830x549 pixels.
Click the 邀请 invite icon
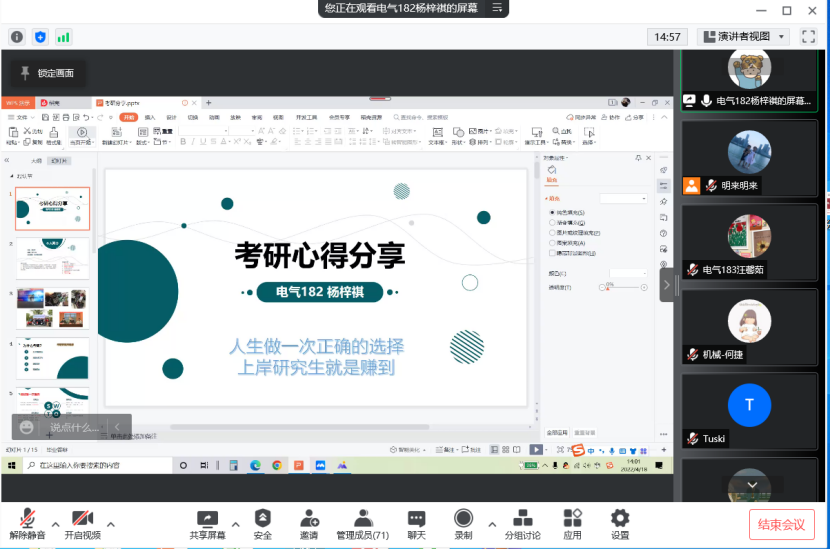click(309, 523)
